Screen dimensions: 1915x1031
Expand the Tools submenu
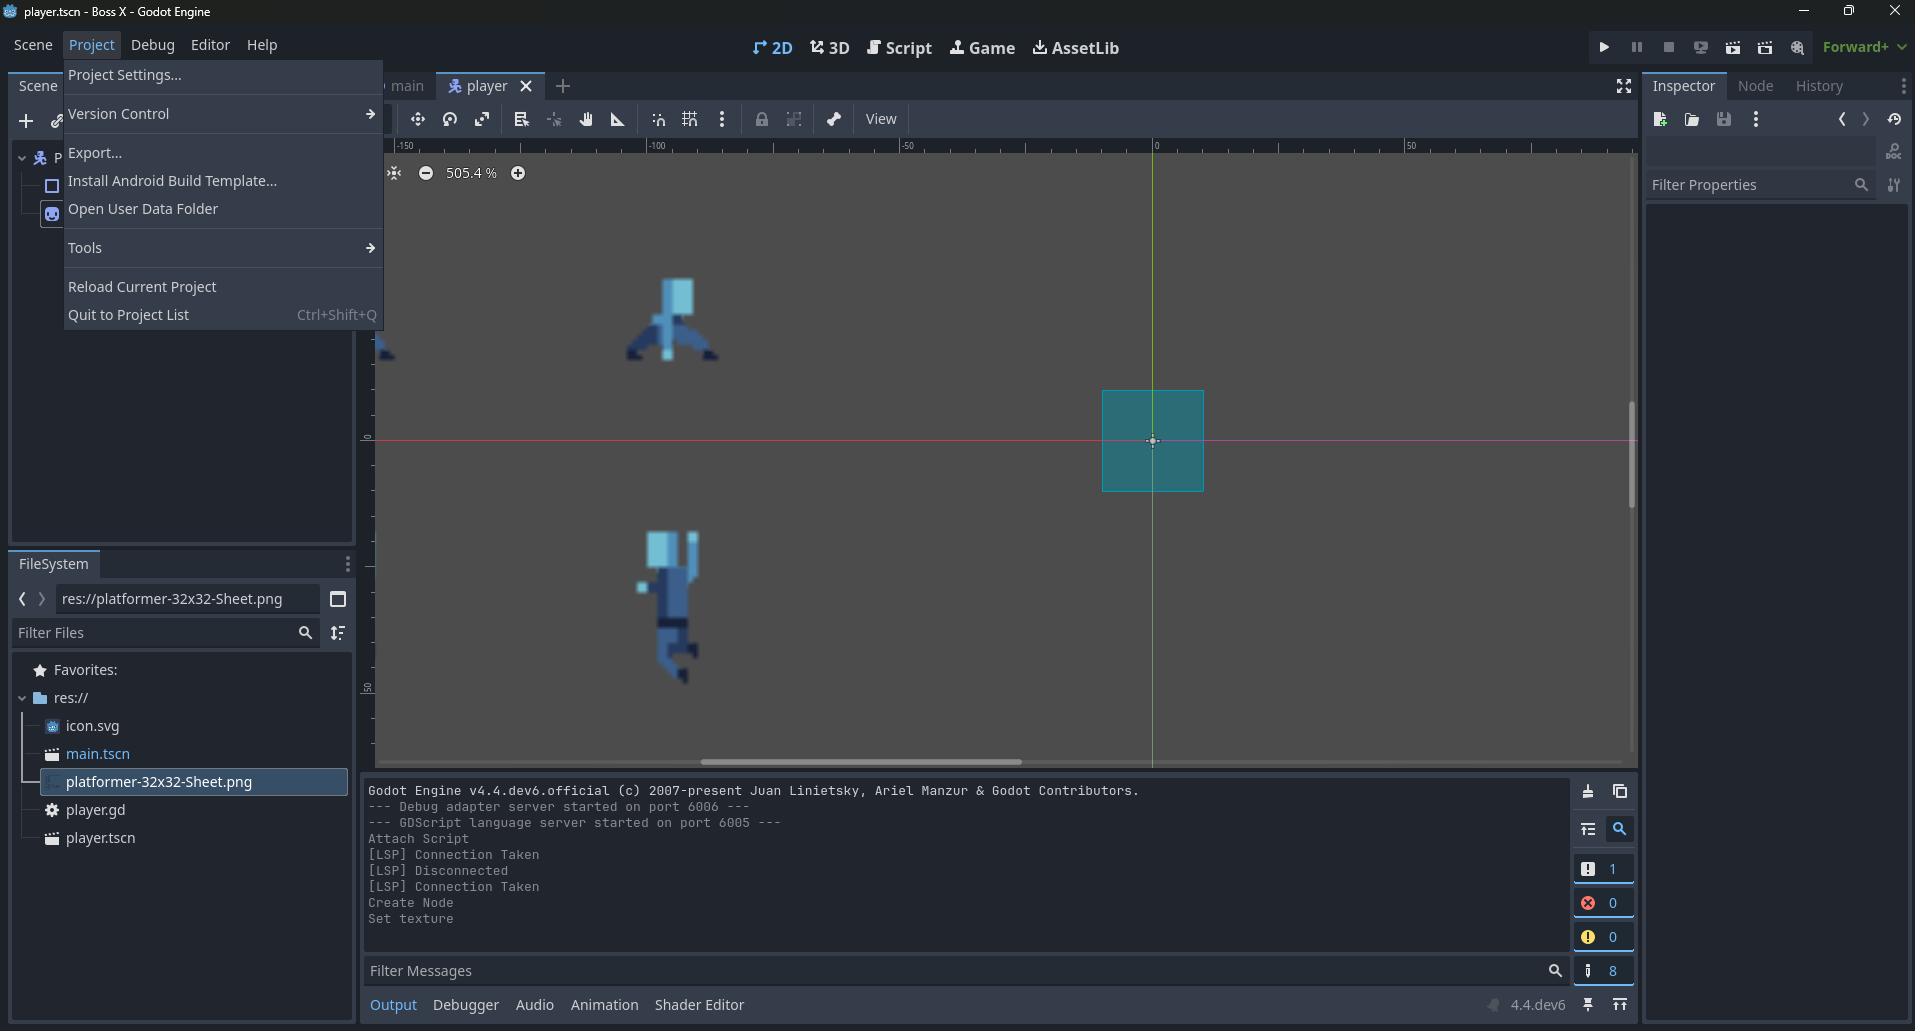223,248
